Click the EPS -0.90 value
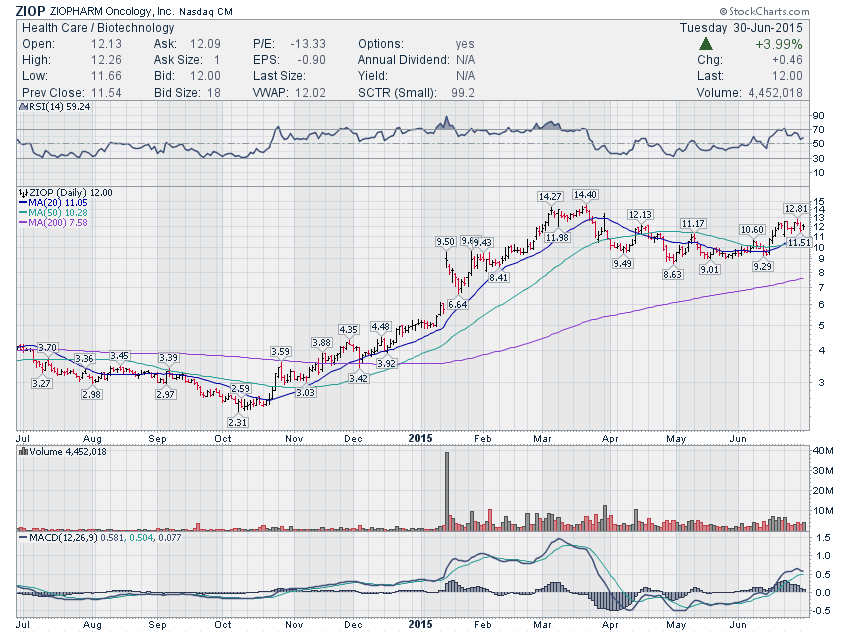 point(311,60)
